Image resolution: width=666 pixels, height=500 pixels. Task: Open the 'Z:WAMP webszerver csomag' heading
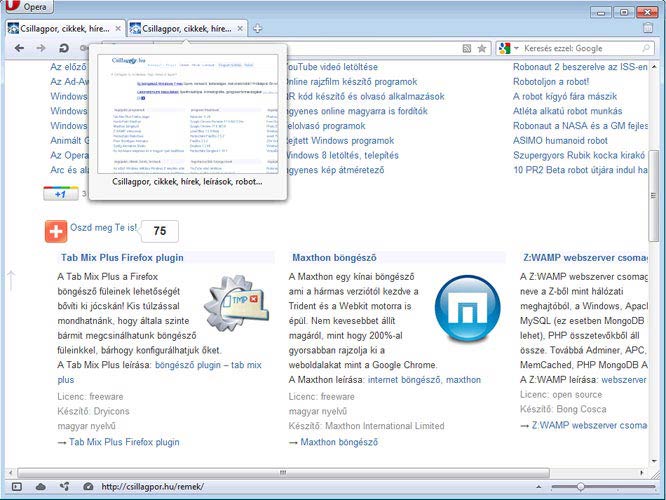tap(585, 257)
